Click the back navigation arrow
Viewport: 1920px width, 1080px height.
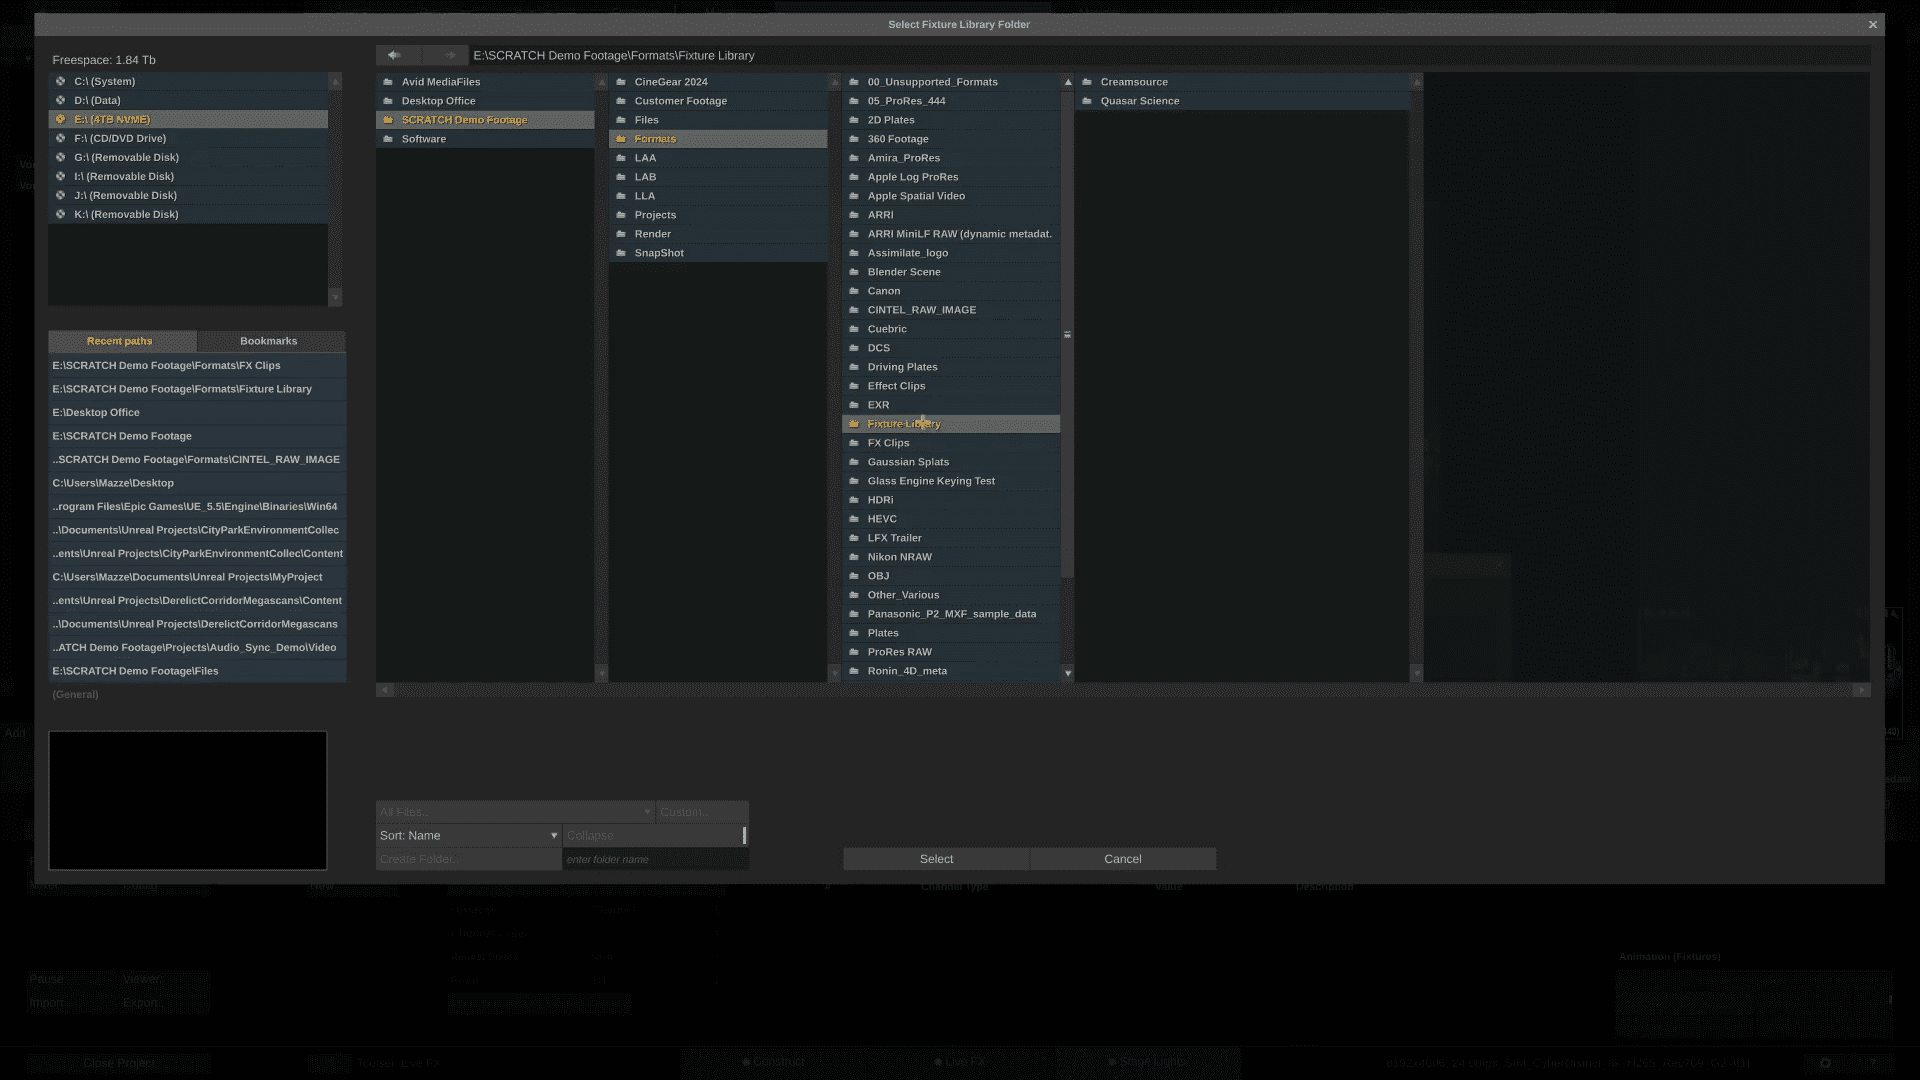coord(395,55)
